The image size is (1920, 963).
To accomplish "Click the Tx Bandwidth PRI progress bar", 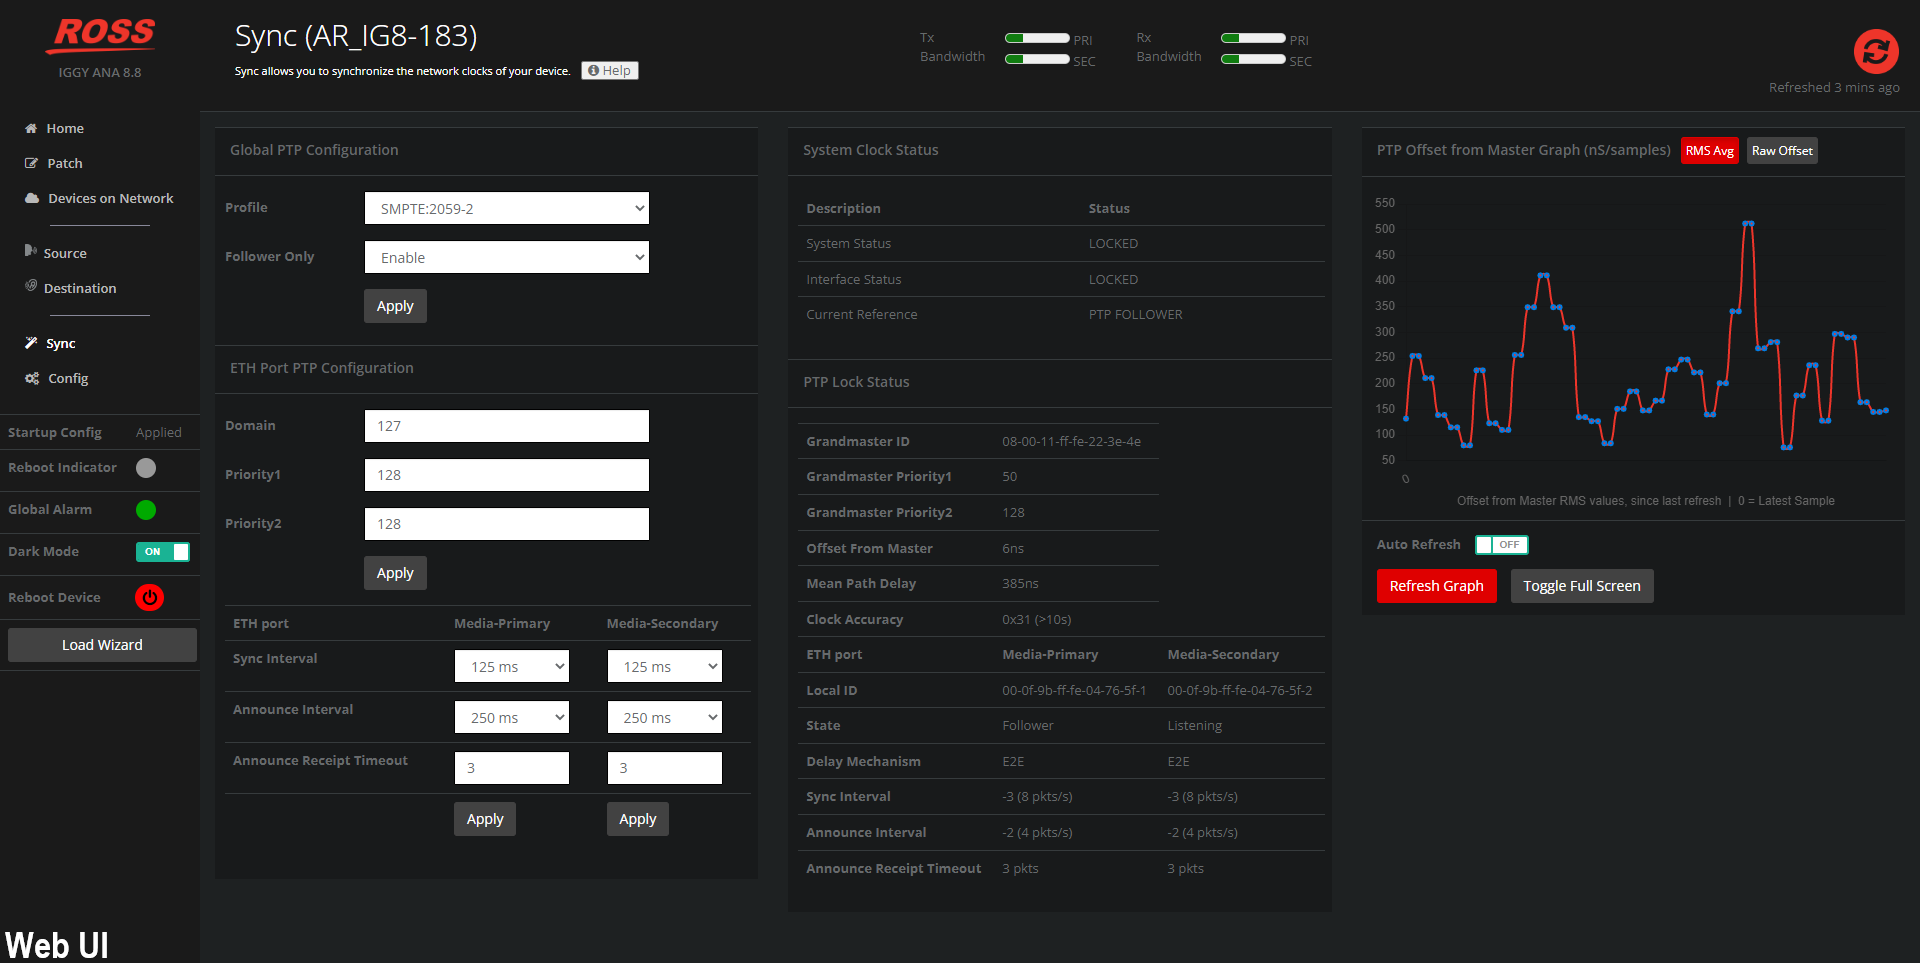I will [1037, 38].
